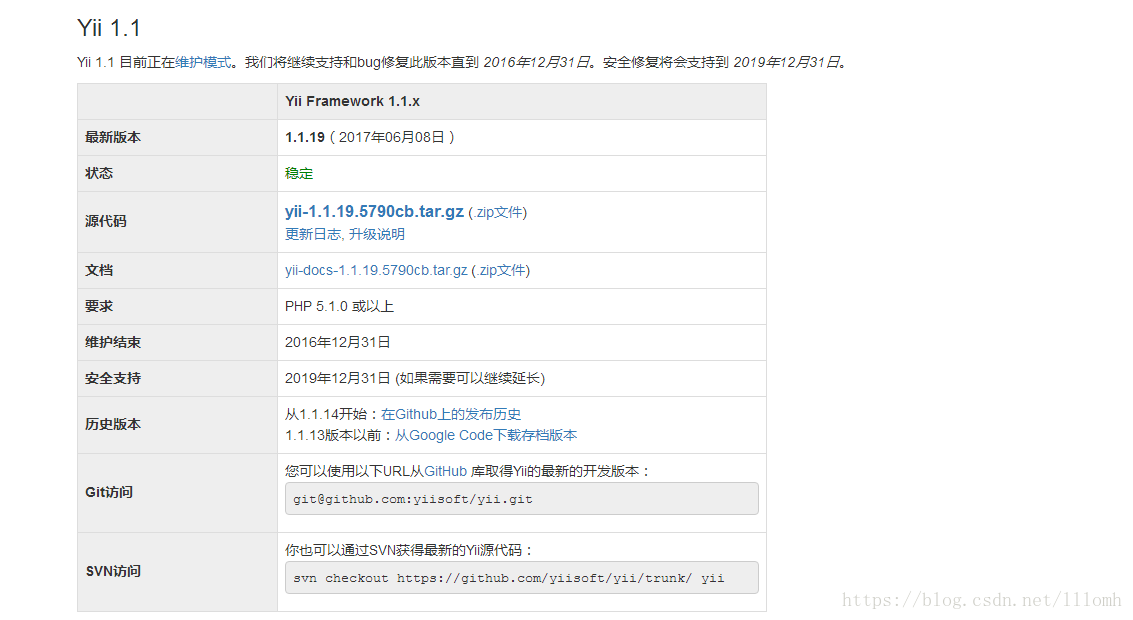The width and height of the screenshot is (1133, 620).
Task: Click the 要求 row label
Action: pyautogui.click(x=99, y=306)
